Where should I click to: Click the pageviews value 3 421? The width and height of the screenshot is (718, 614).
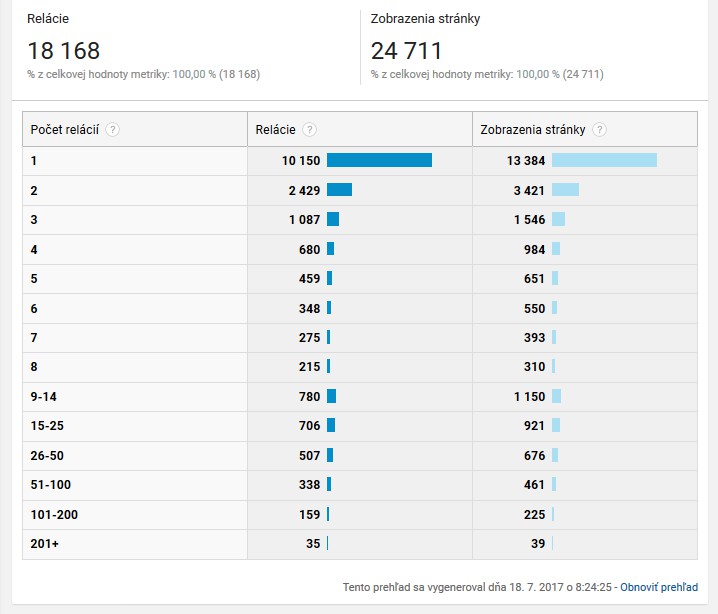(x=529, y=190)
